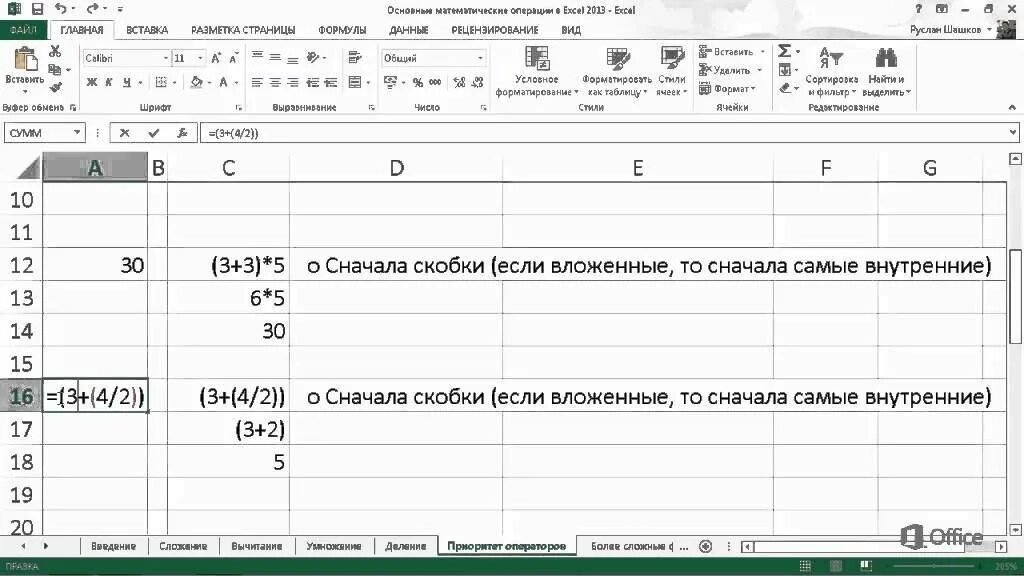
Task: Increase font size with the large A icon
Action: pyautogui.click(x=216, y=58)
